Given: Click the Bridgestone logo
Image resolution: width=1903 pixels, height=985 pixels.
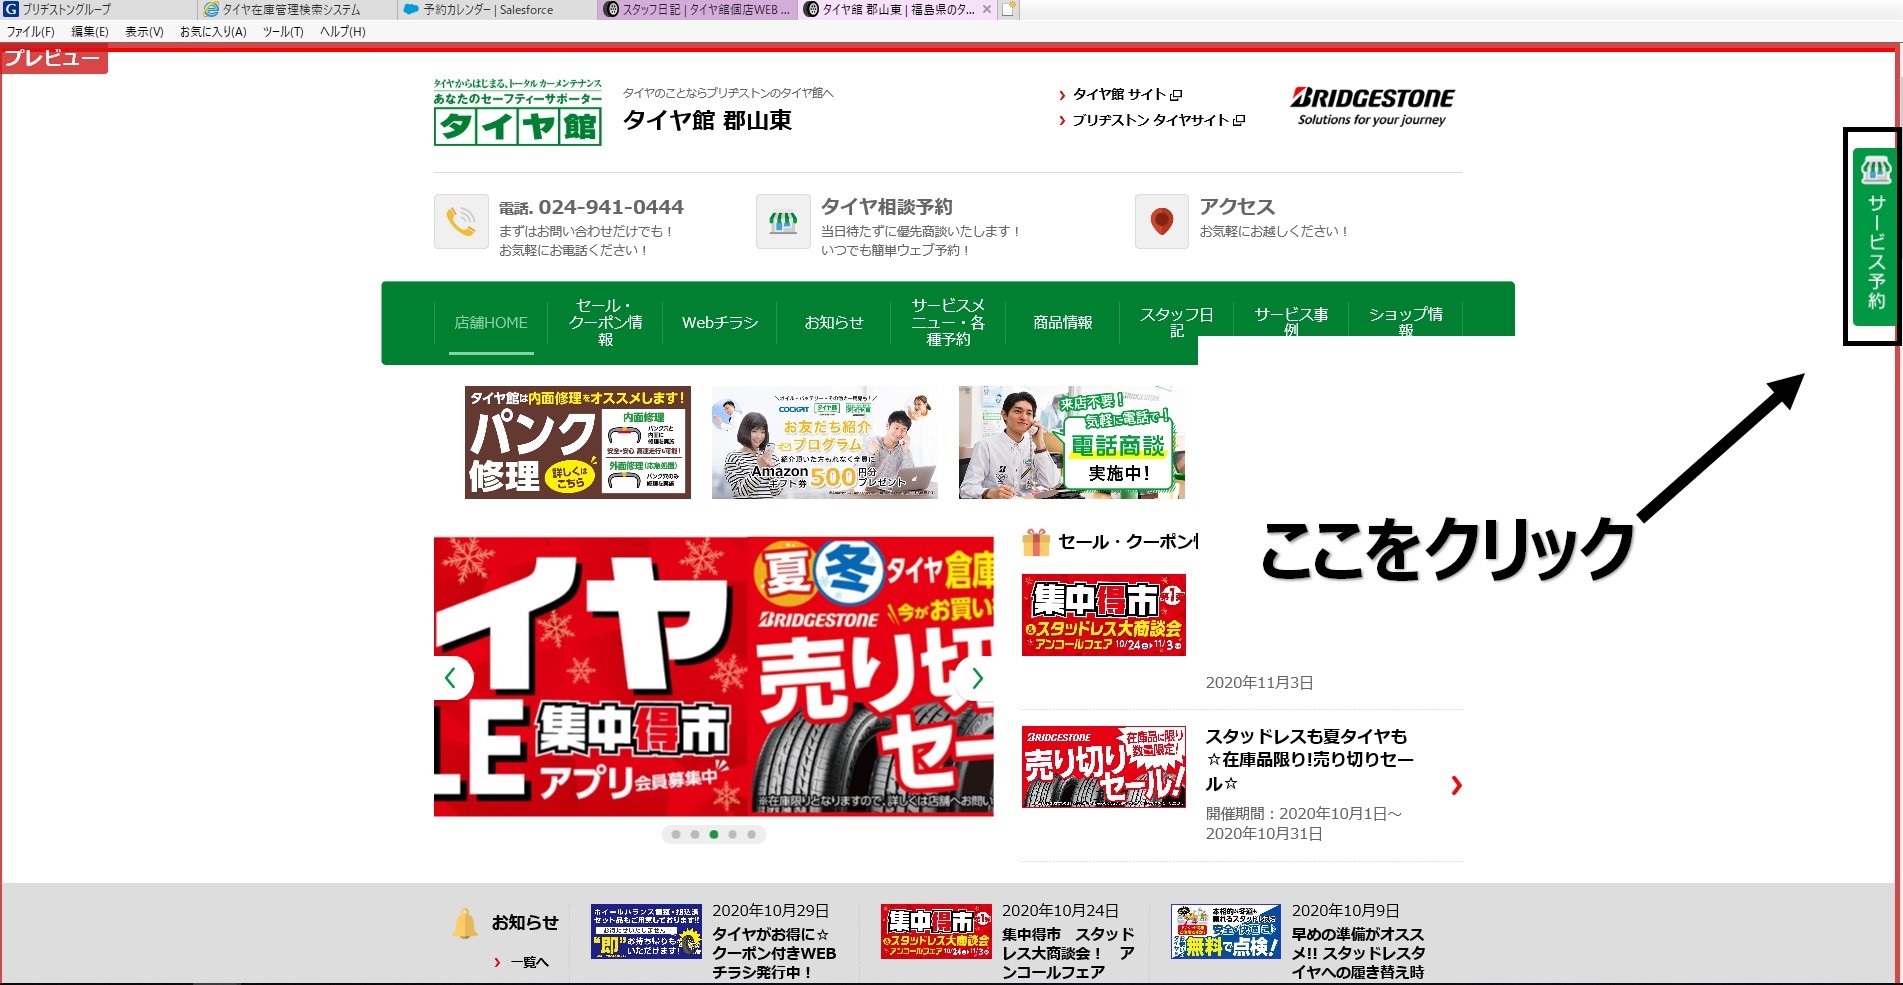Looking at the screenshot, I should coord(1372,107).
